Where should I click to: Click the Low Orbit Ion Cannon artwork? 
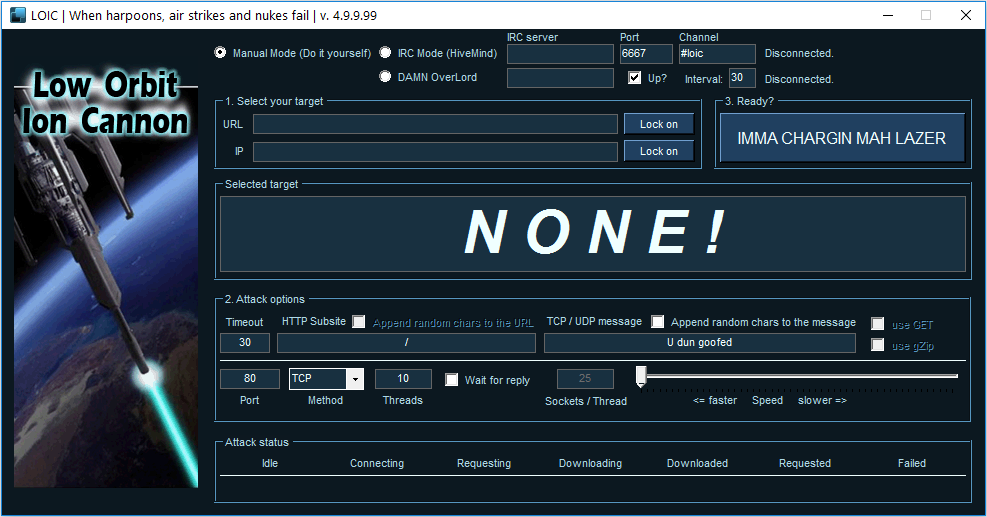[106, 277]
